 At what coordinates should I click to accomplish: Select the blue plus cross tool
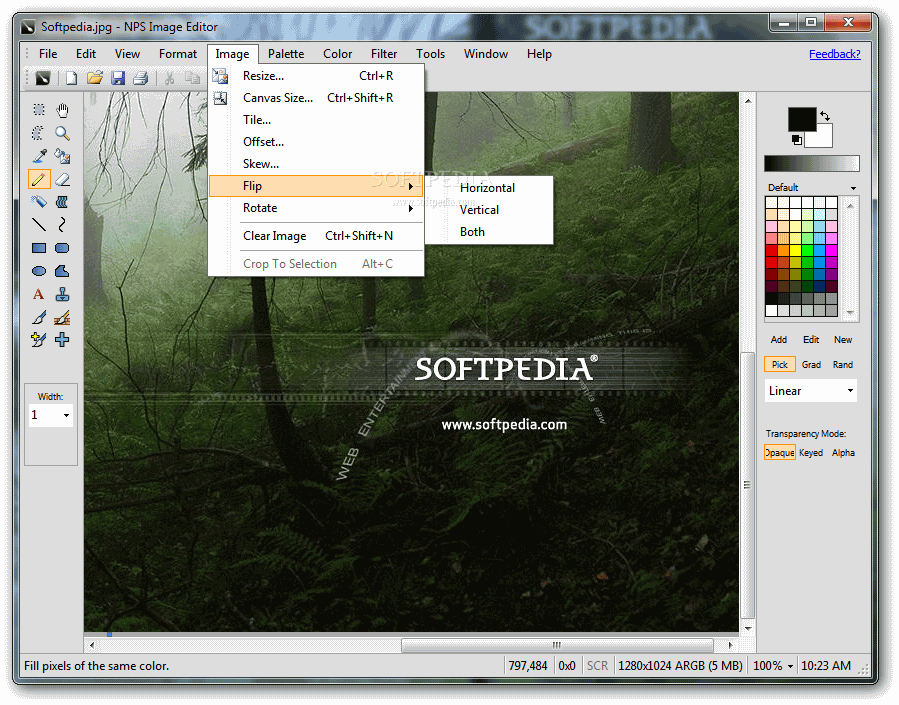click(62, 339)
